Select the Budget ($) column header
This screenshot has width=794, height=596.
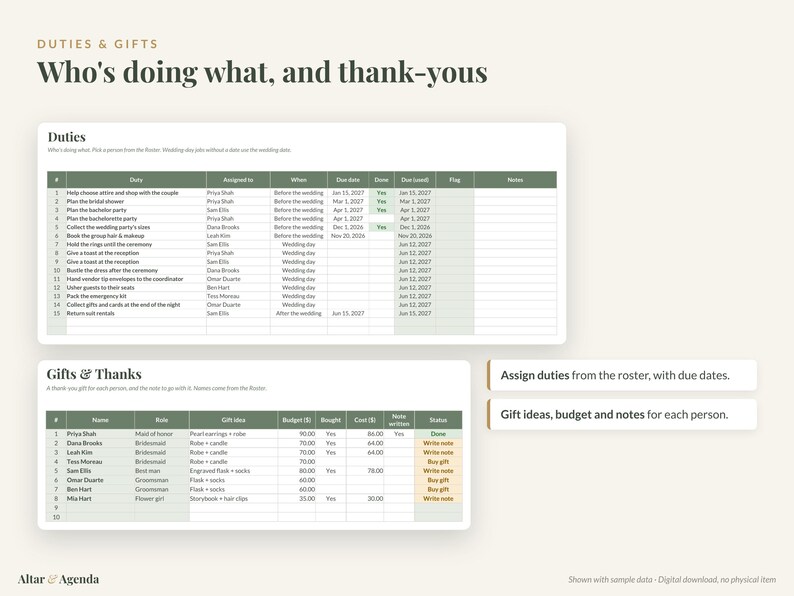(297, 420)
